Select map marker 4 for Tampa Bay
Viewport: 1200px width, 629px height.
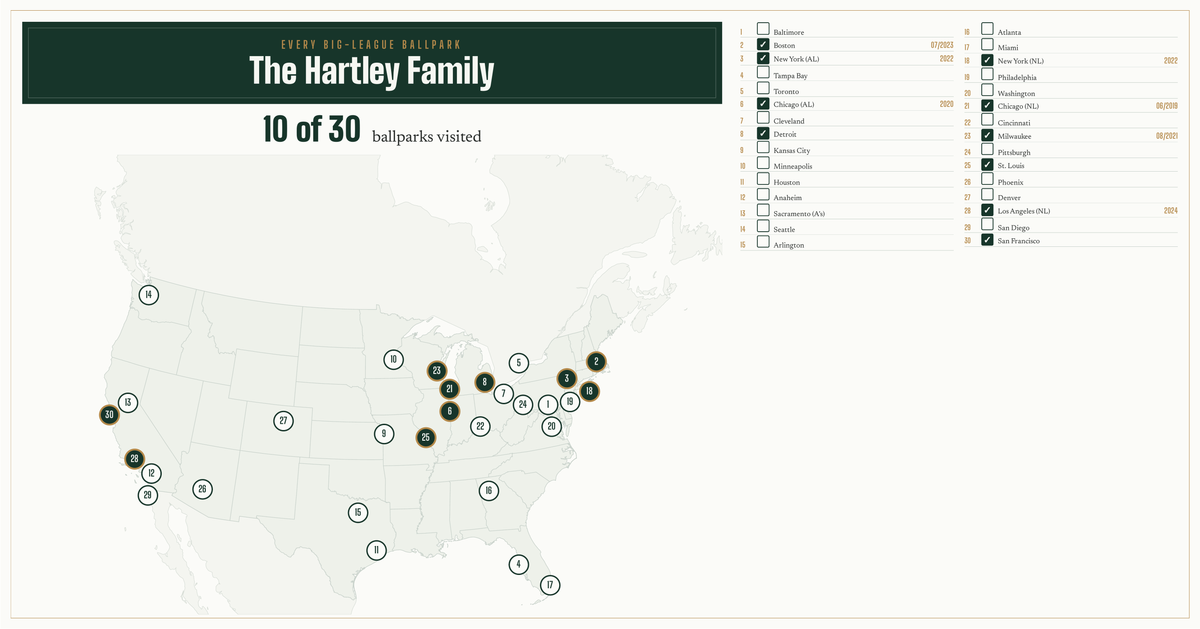pyautogui.click(x=517, y=564)
